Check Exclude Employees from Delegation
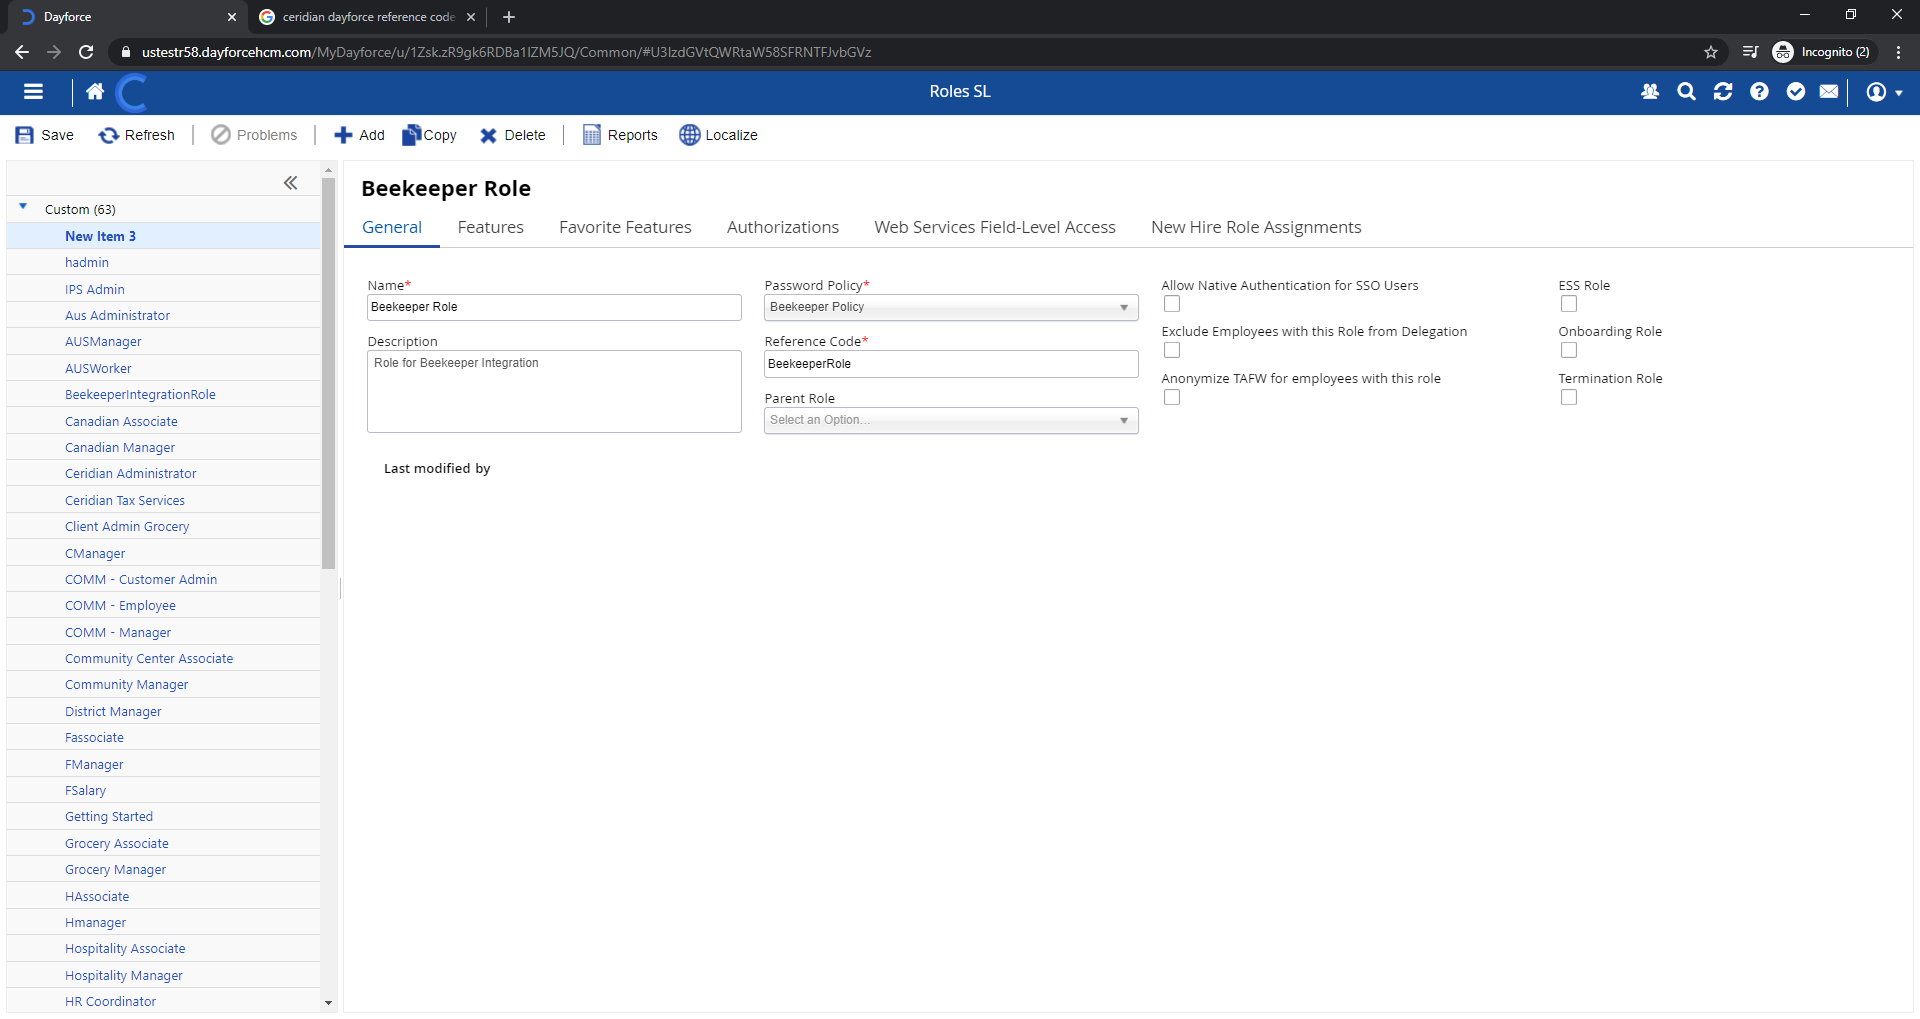The height and width of the screenshot is (1019, 1920). (x=1172, y=350)
